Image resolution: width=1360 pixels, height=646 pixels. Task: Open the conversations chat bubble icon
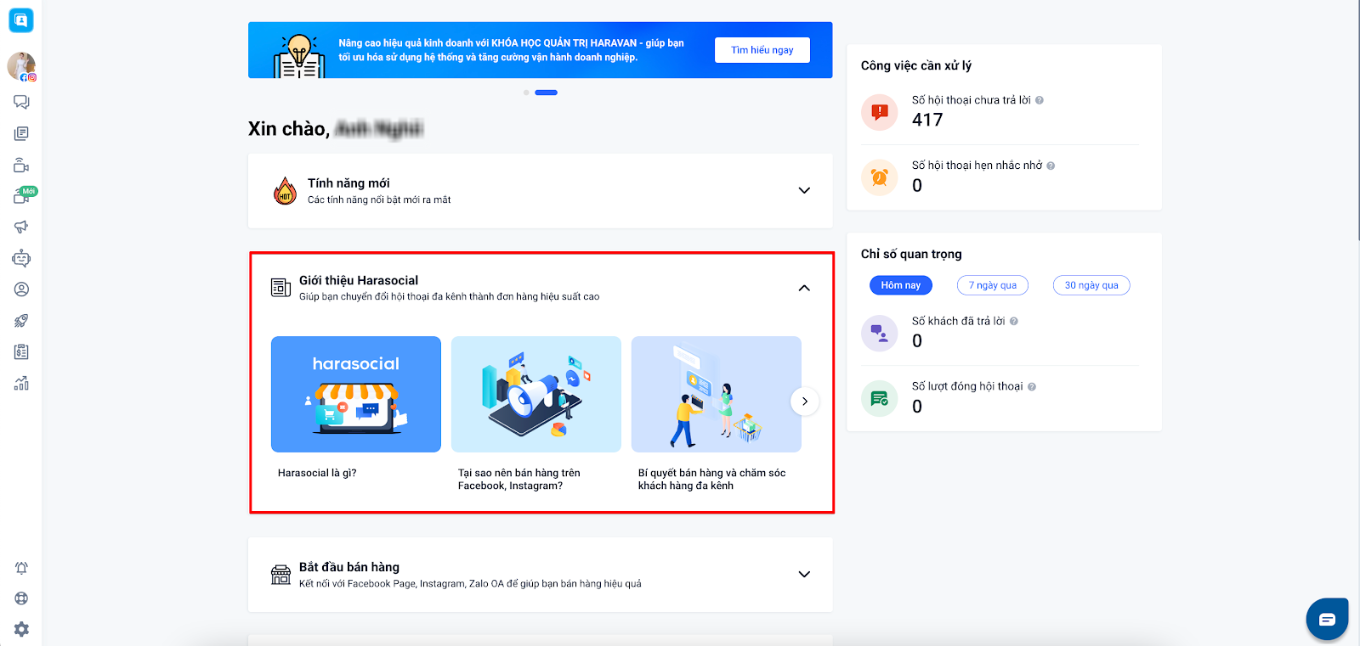pyautogui.click(x=21, y=102)
